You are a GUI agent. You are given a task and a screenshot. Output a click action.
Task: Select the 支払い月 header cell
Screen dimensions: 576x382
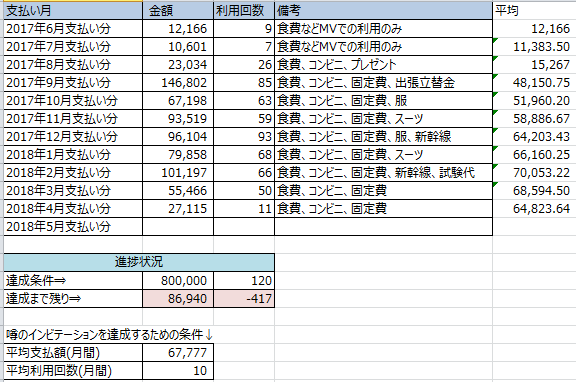pos(73,11)
